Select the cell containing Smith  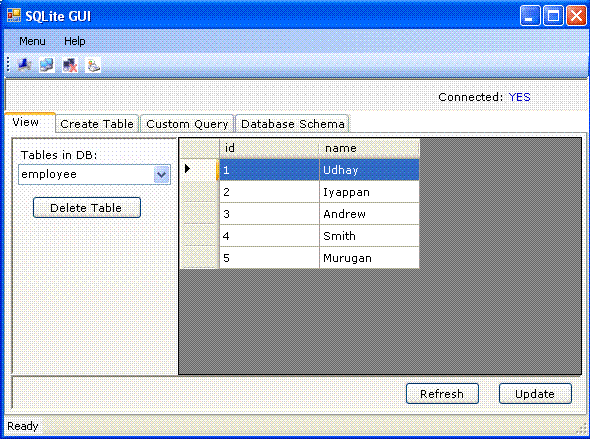[369, 236]
